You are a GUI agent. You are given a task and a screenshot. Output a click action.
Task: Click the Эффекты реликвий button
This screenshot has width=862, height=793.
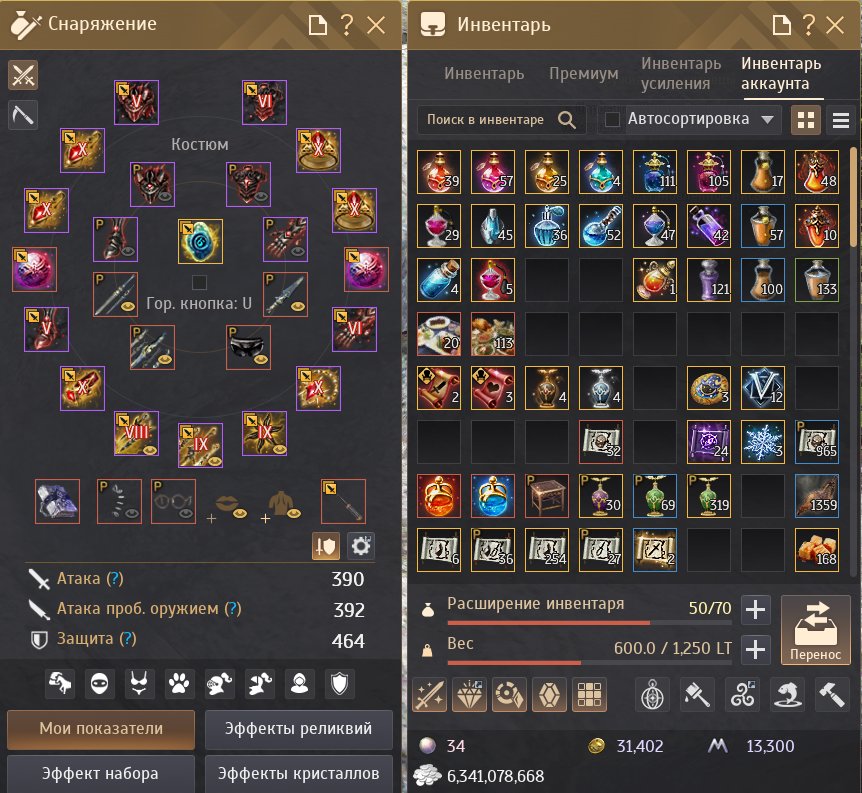299,729
